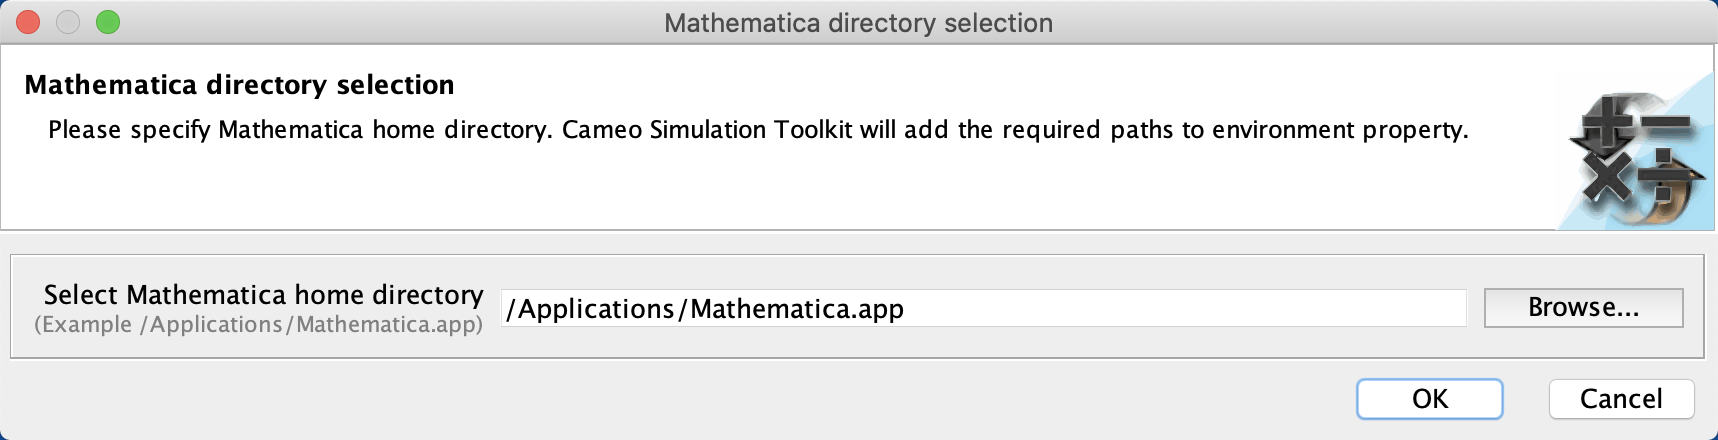Click the blank white area below the description
This screenshot has height=440, width=1718.
coord(700,190)
